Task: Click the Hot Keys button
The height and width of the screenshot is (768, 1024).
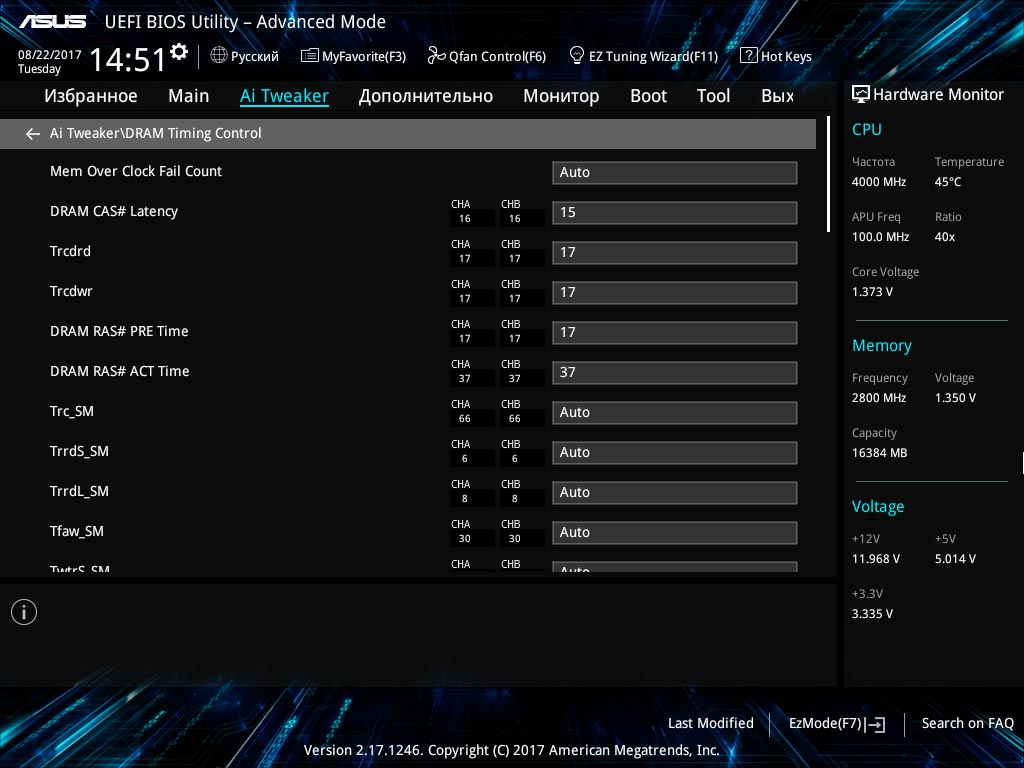Action: (776, 56)
